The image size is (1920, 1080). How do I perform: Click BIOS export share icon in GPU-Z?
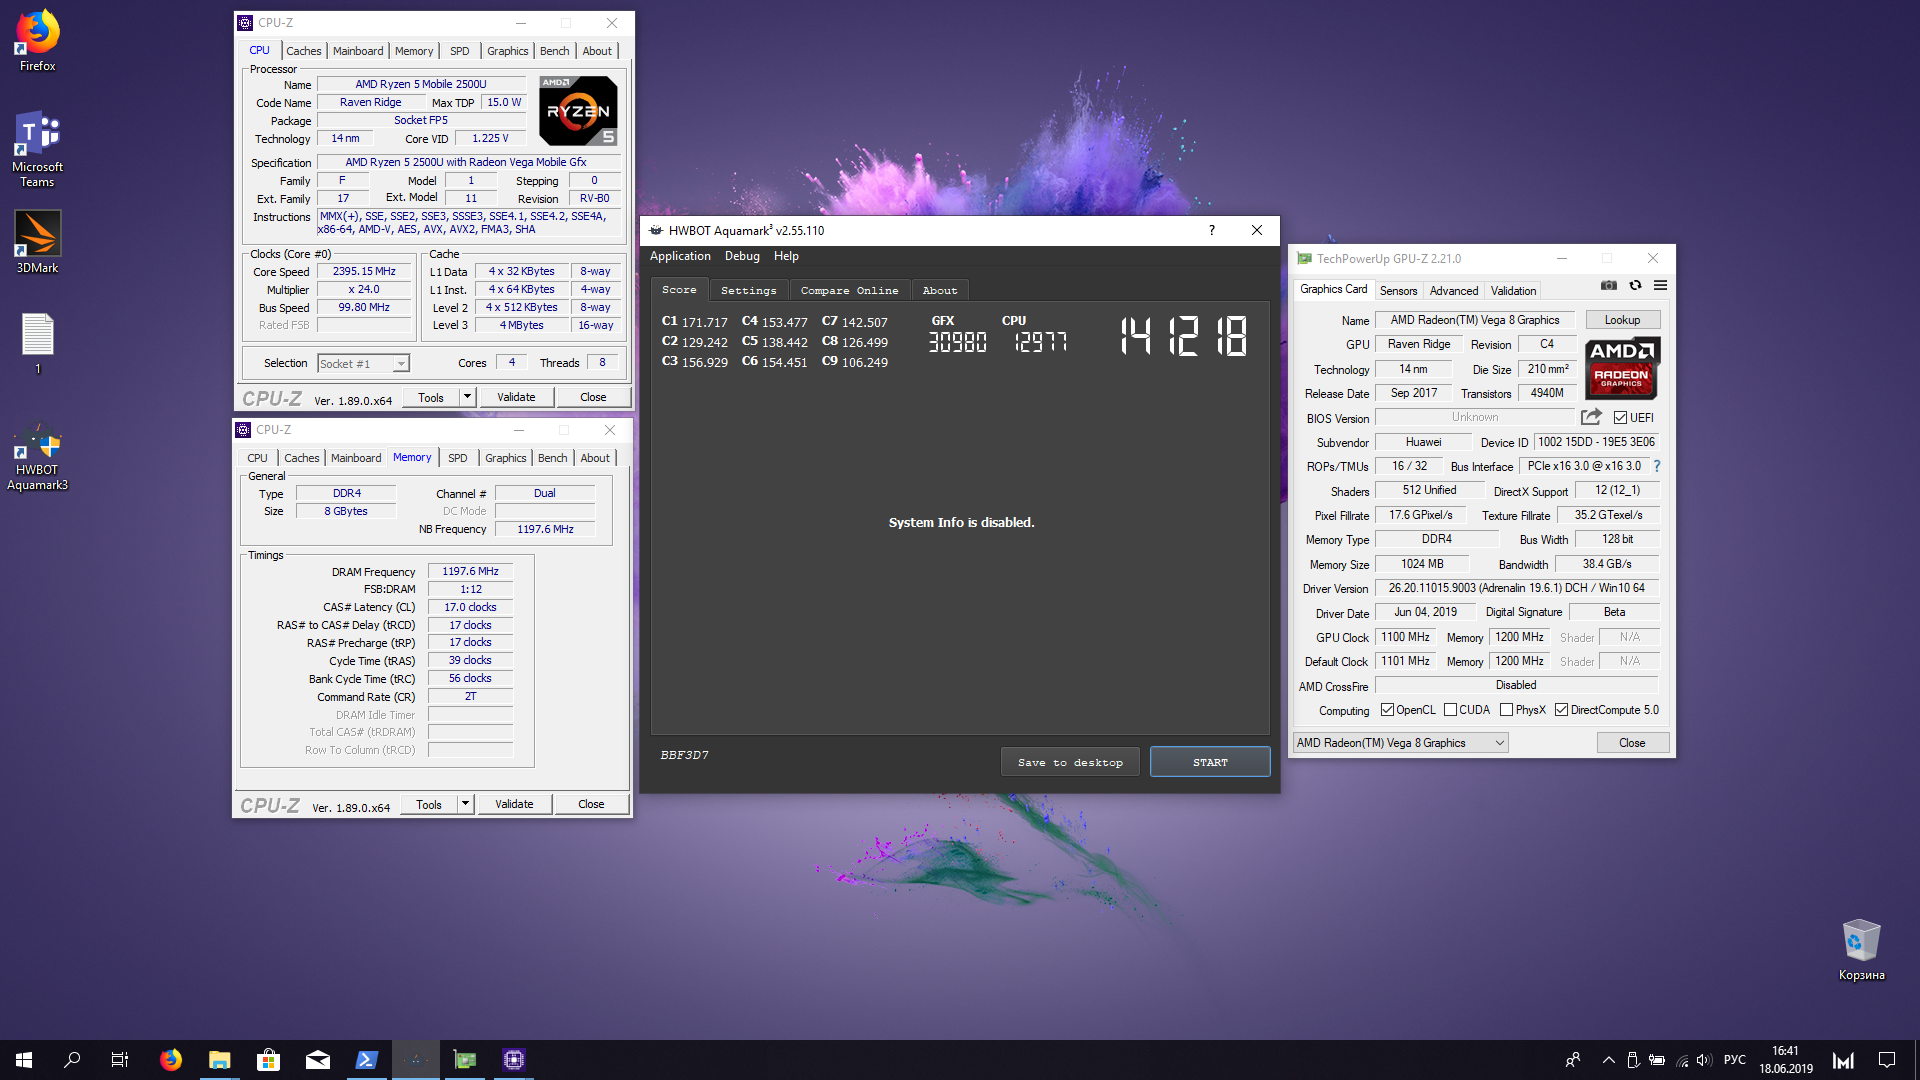1591,417
